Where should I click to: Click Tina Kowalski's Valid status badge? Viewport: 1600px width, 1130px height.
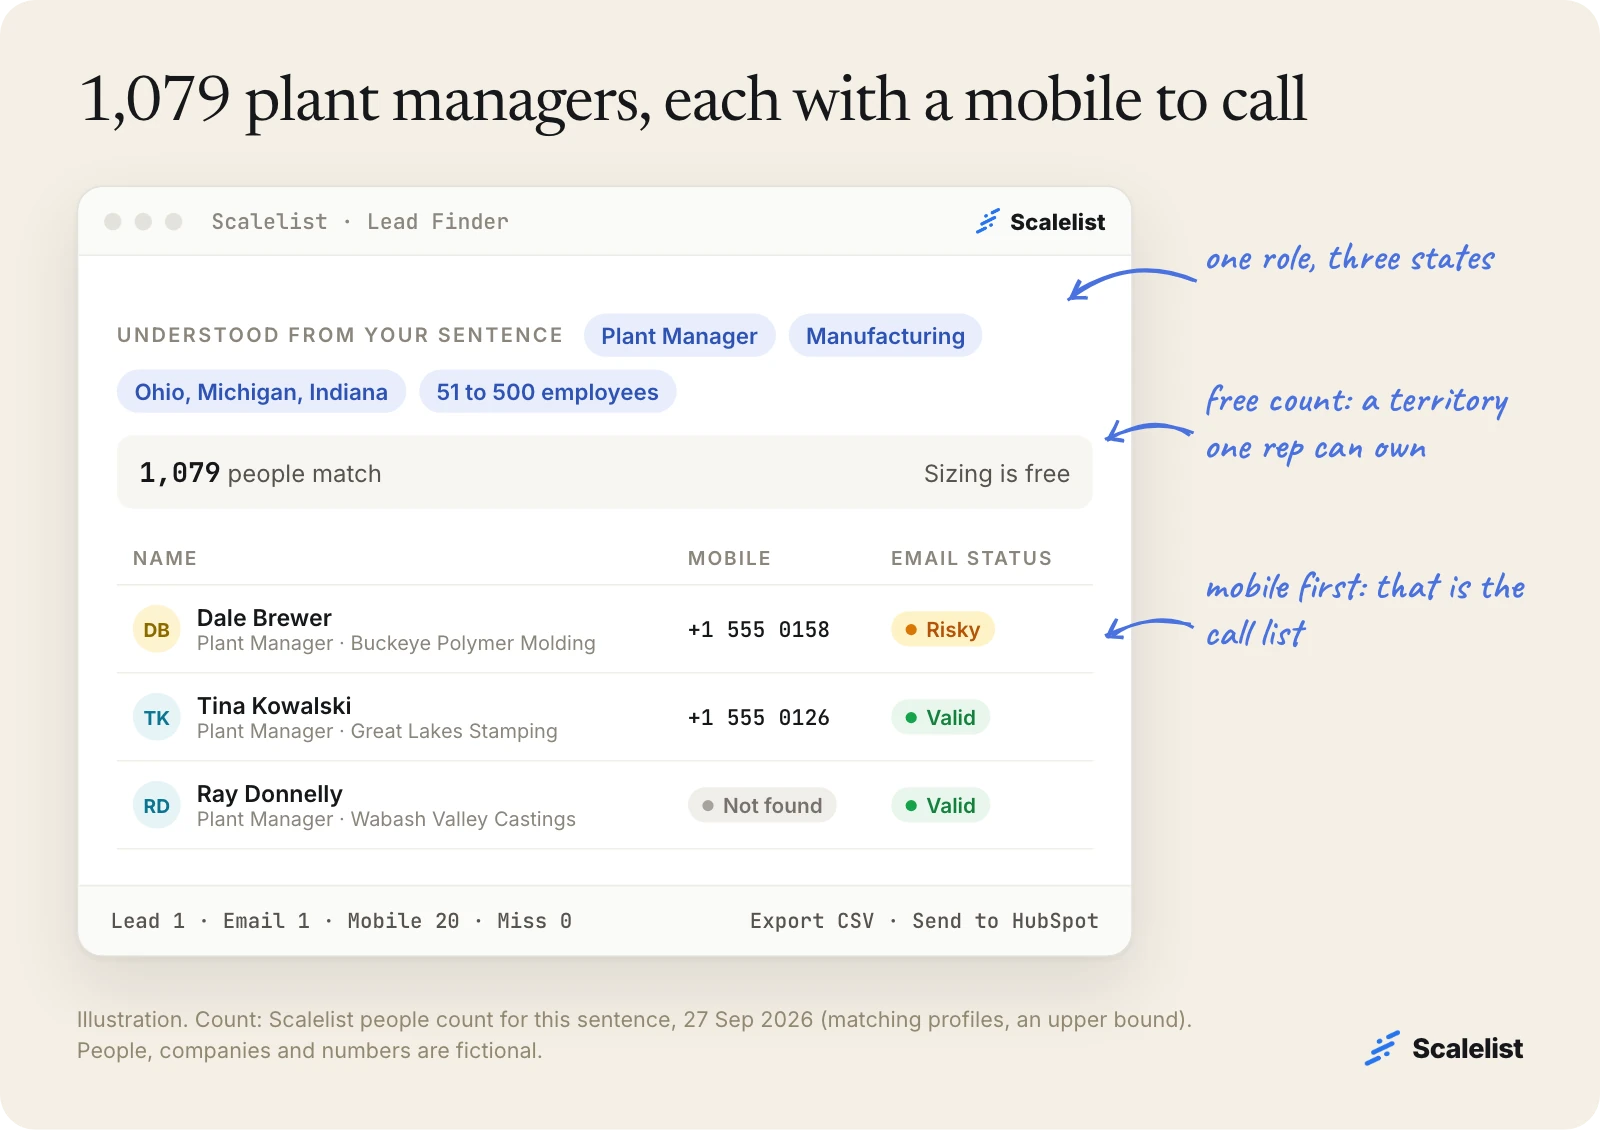click(x=940, y=718)
